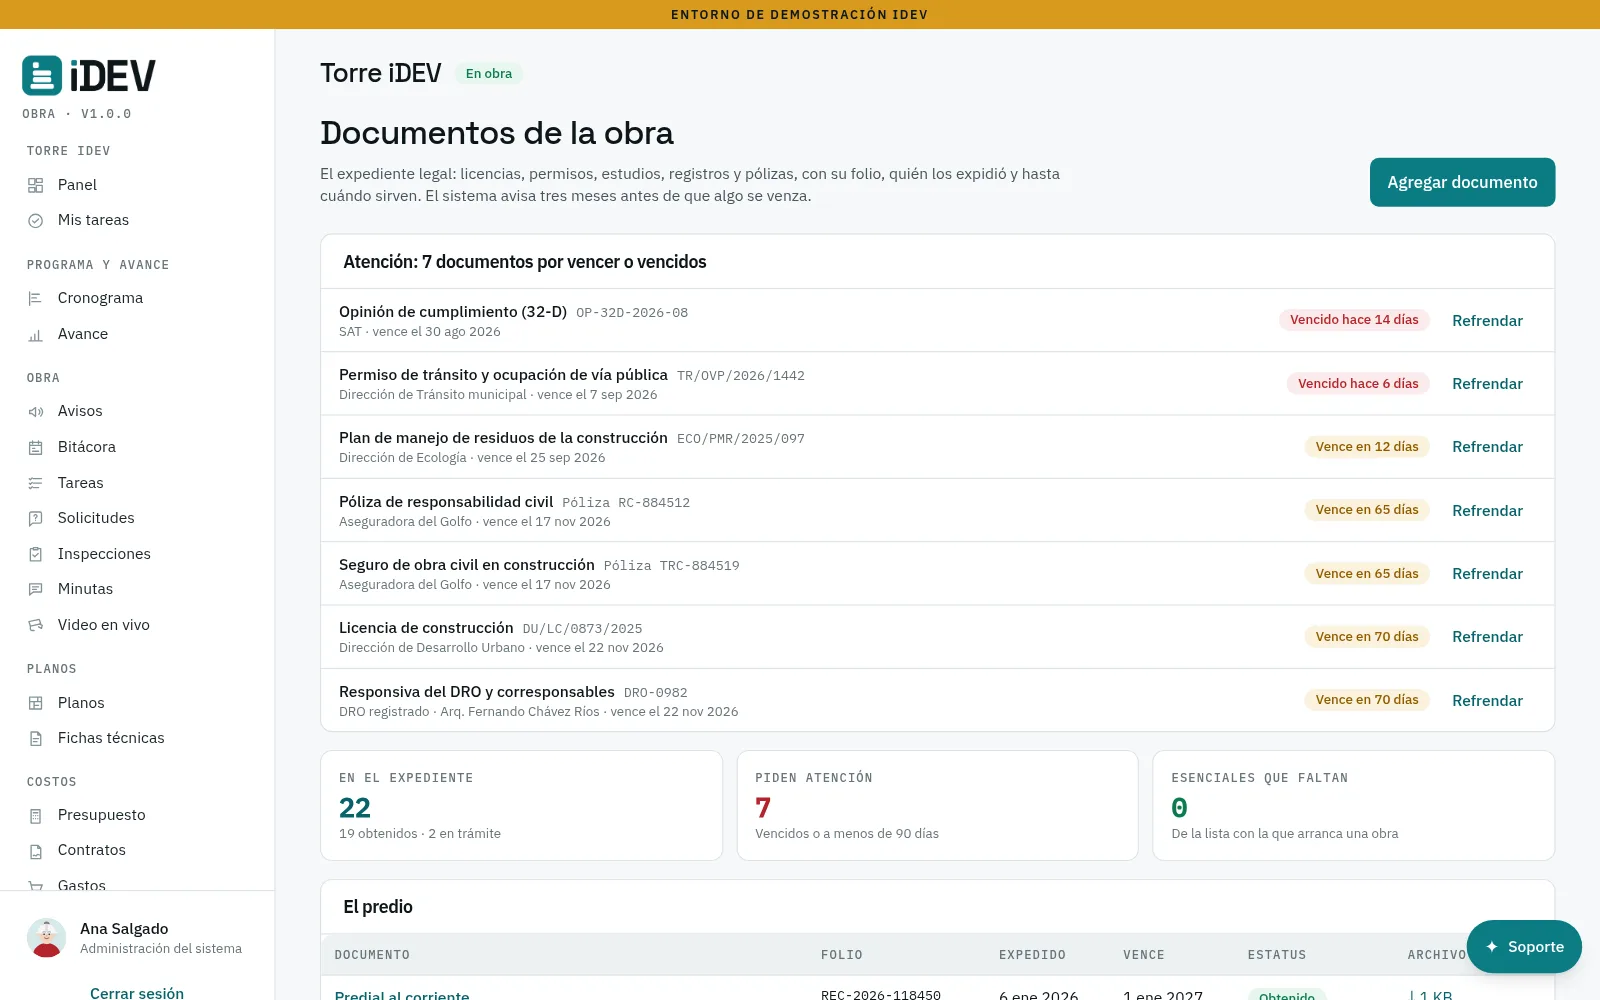Refrendar Responsiva del DRO y corresponsables

tap(1487, 701)
